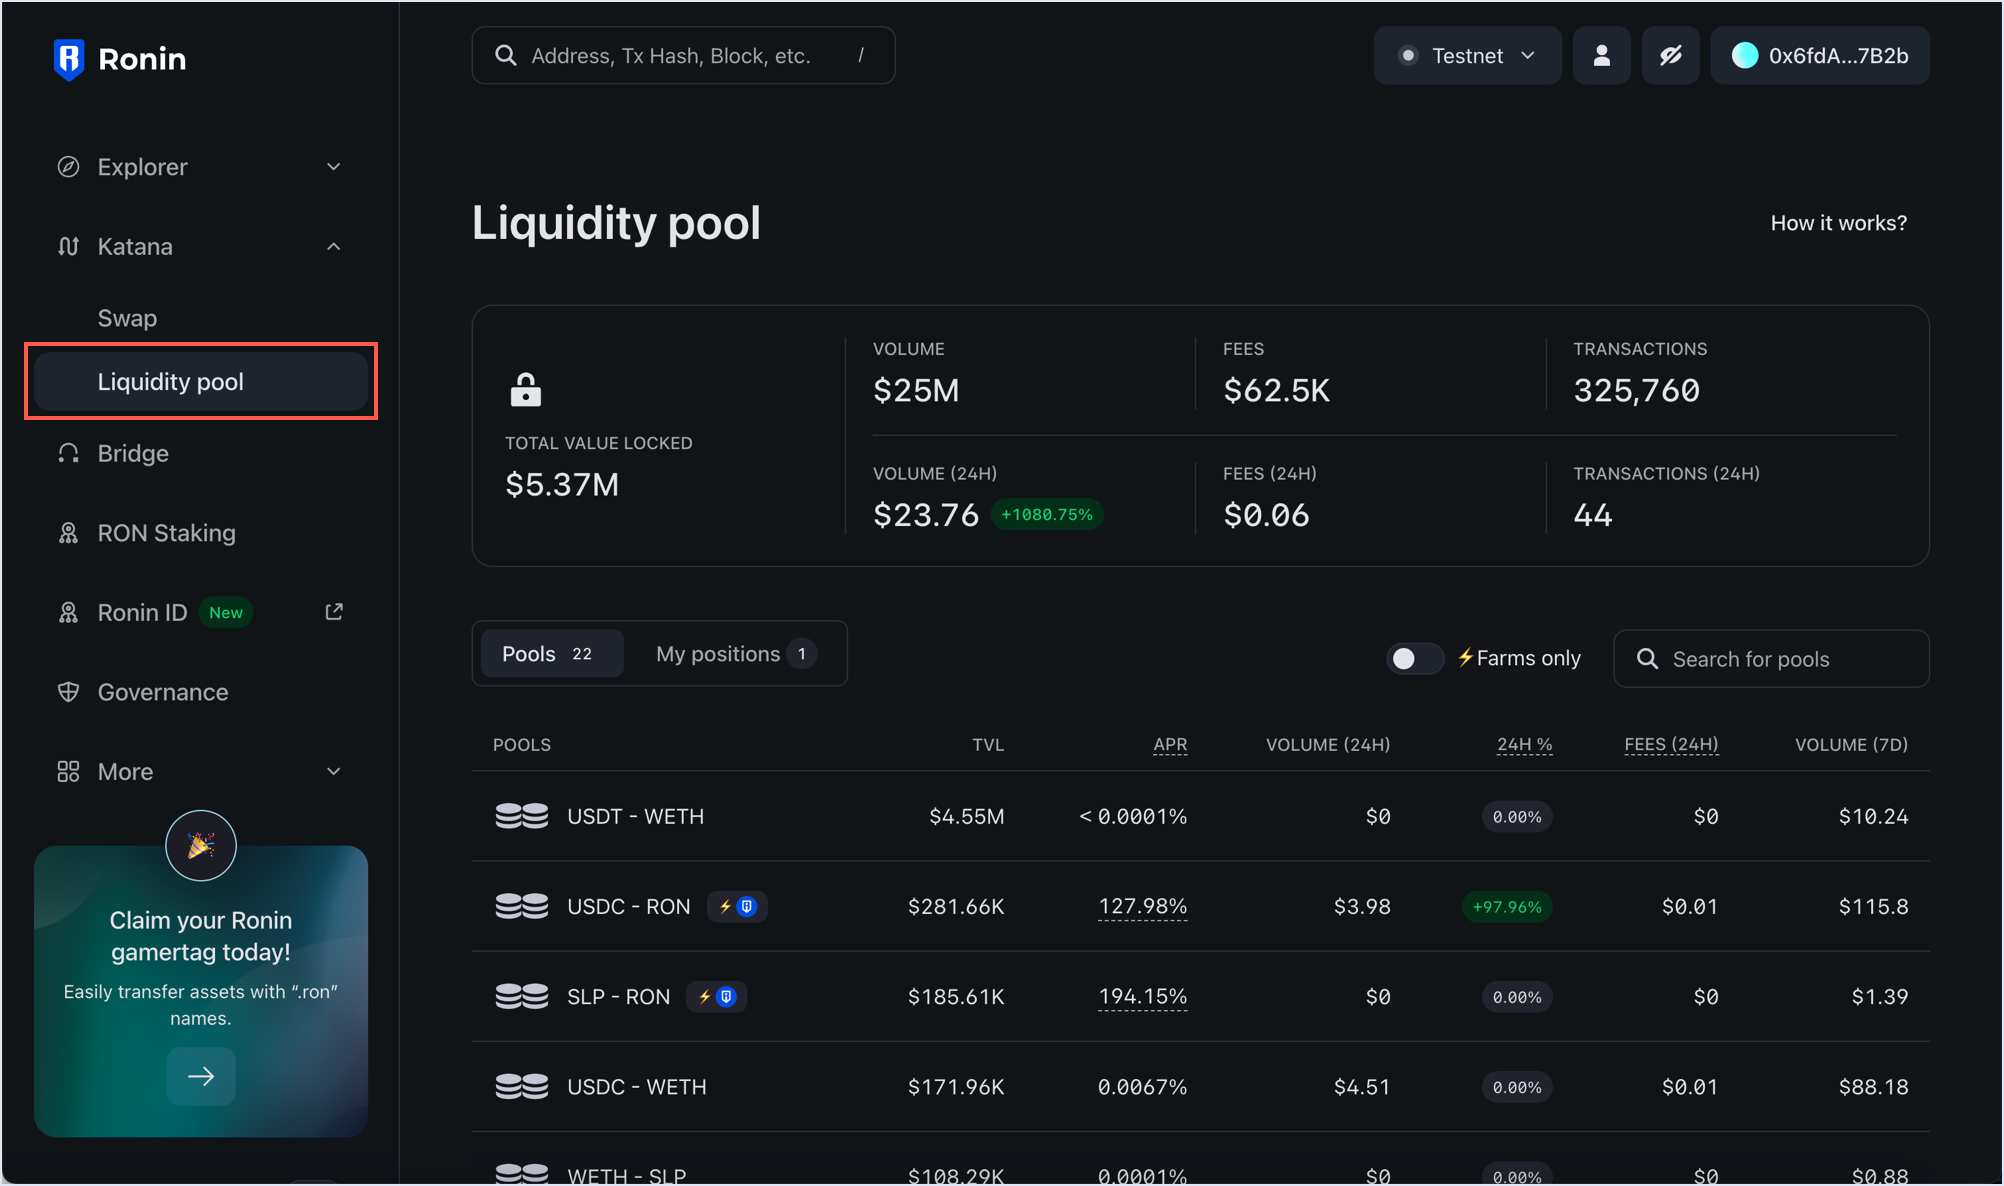Viewport: 2004px width, 1186px height.
Task: Open Ronin ID external link icon
Action: point(334,611)
